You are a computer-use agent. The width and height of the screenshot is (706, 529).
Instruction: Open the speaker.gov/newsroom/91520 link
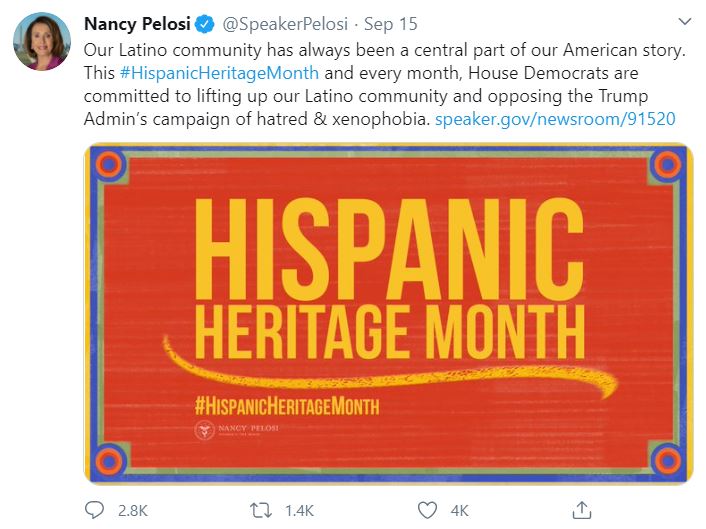pos(555,119)
